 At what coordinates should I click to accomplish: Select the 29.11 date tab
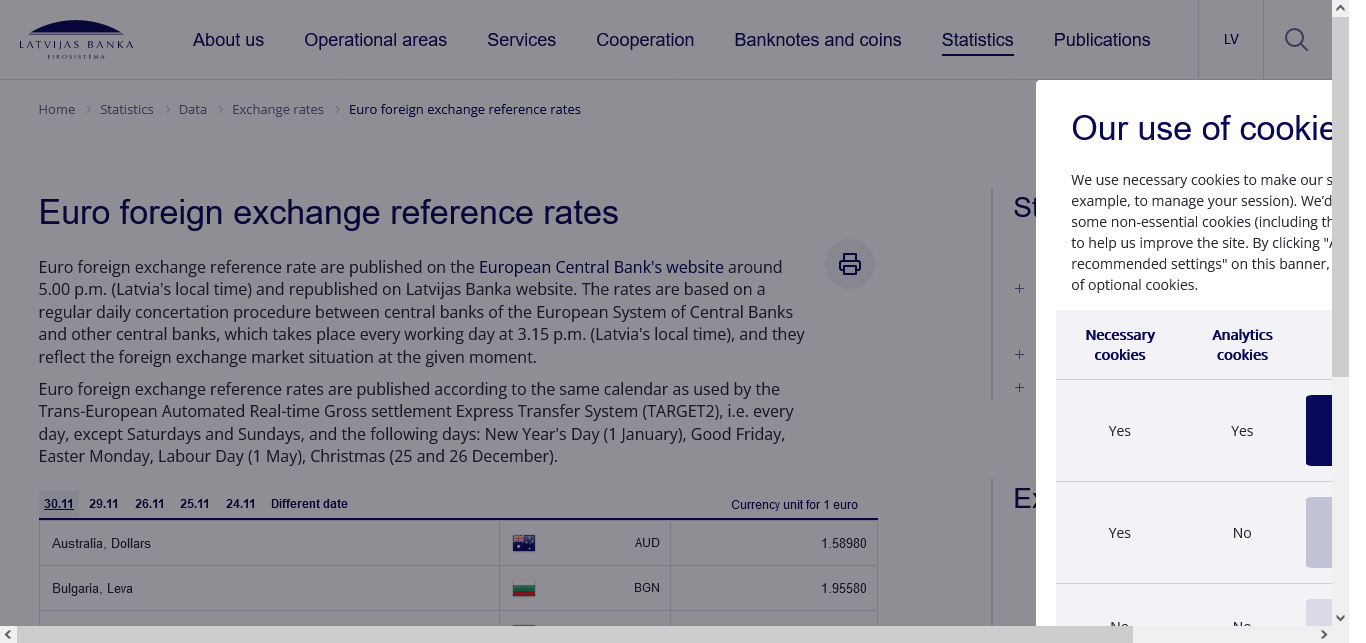pos(103,504)
